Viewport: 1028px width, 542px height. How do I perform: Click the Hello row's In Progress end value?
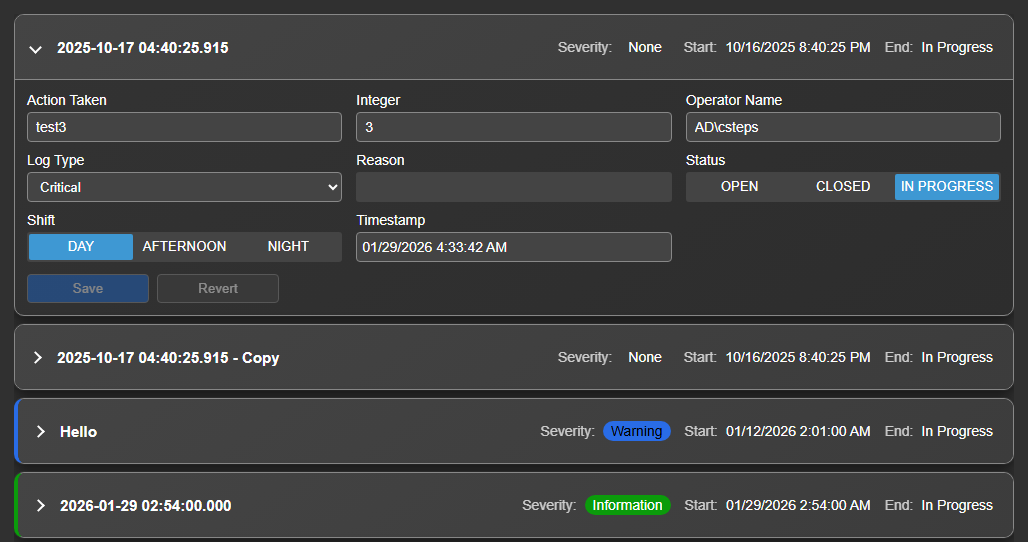click(957, 431)
